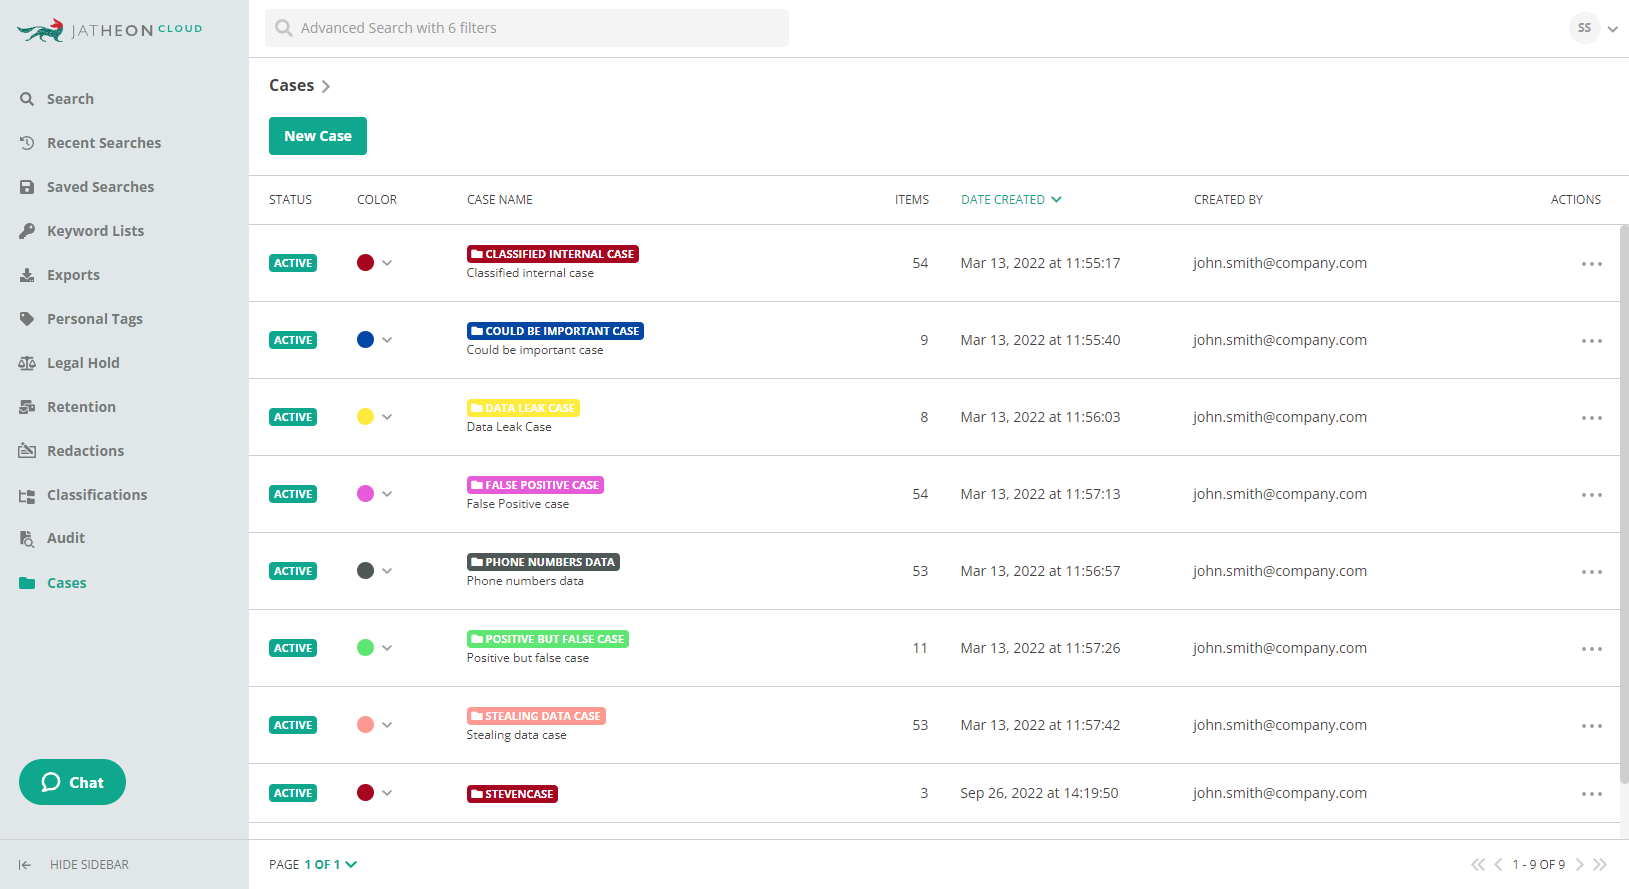Image resolution: width=1629 pixels, height=889 pixels.
Task: Open Classifications in the sidebar
Action: click(x=97, y=495)
